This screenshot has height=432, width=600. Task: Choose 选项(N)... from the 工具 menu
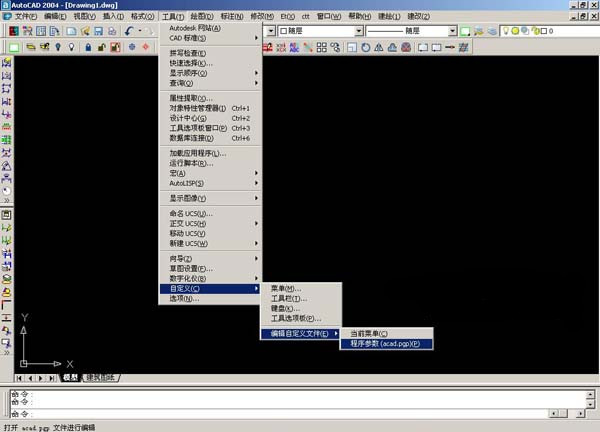tap(184, 298)
